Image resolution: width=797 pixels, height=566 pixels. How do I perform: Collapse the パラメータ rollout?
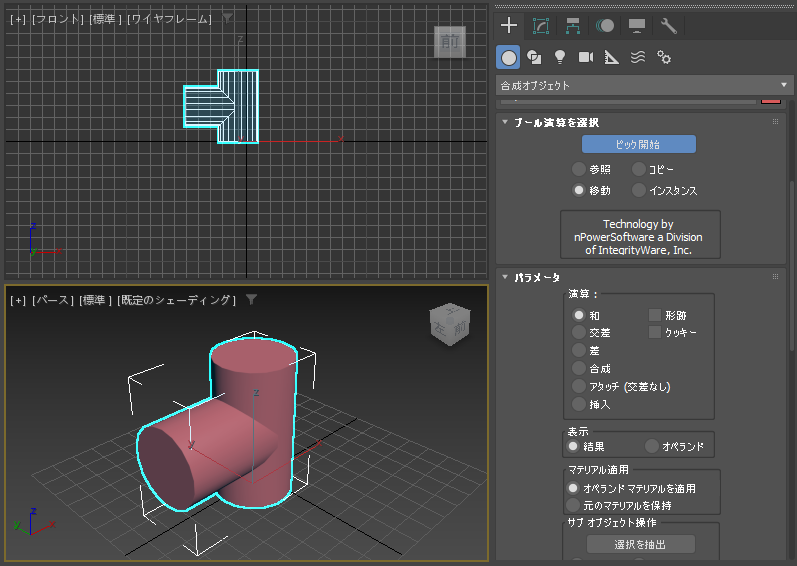(505, 277)
